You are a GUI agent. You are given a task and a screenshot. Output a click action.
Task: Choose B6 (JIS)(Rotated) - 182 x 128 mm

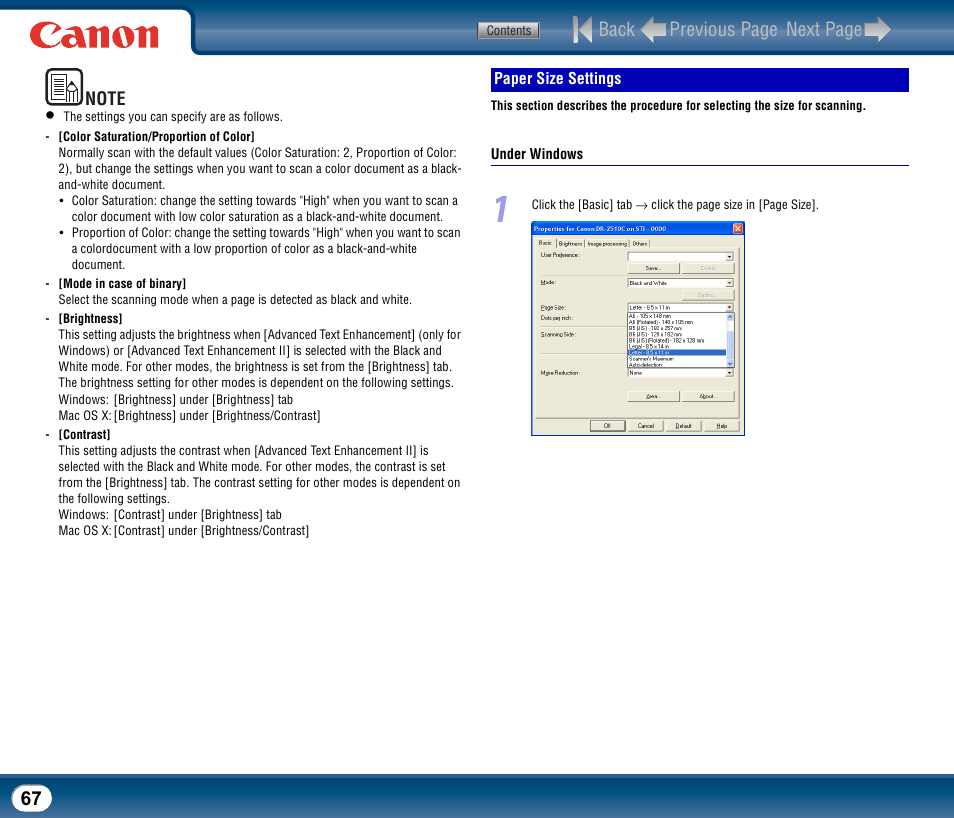677,340
